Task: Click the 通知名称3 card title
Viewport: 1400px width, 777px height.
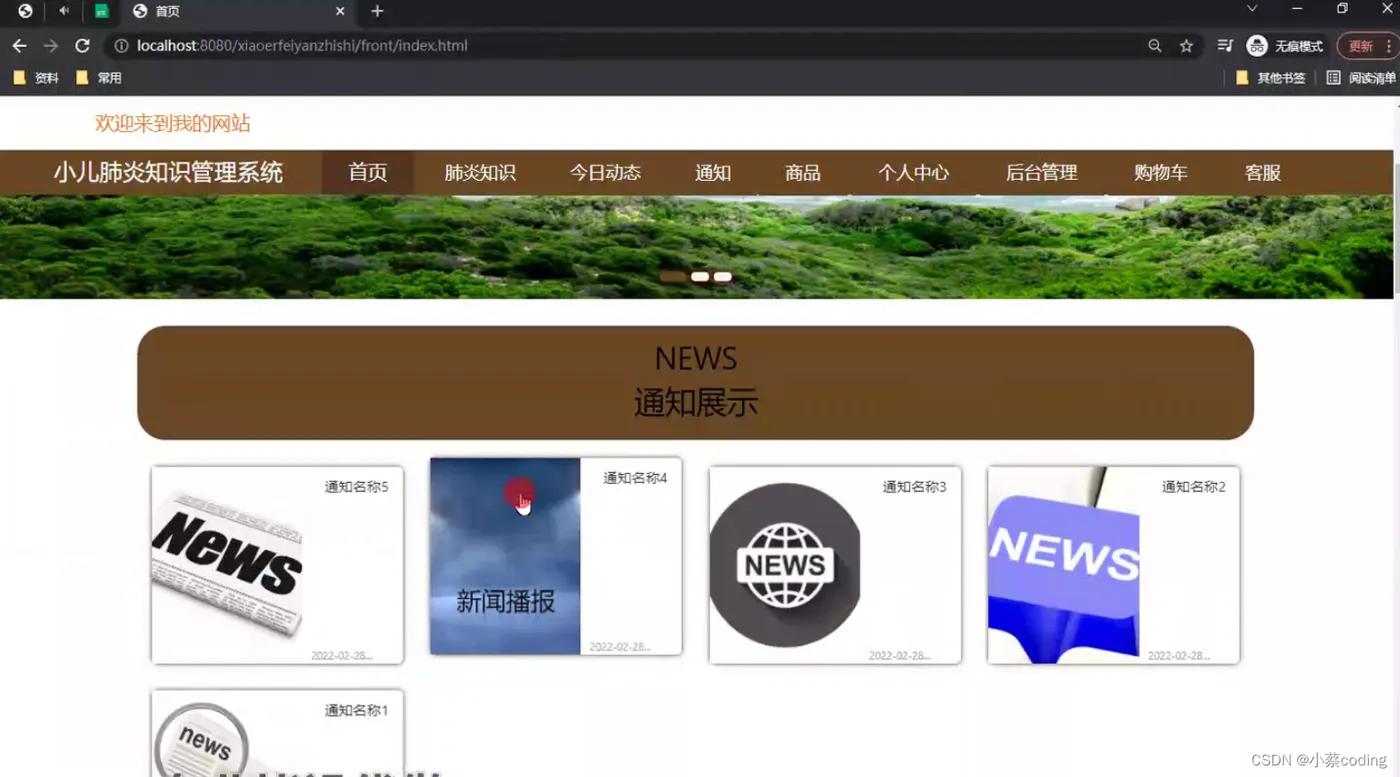Action: pos(914,487)
